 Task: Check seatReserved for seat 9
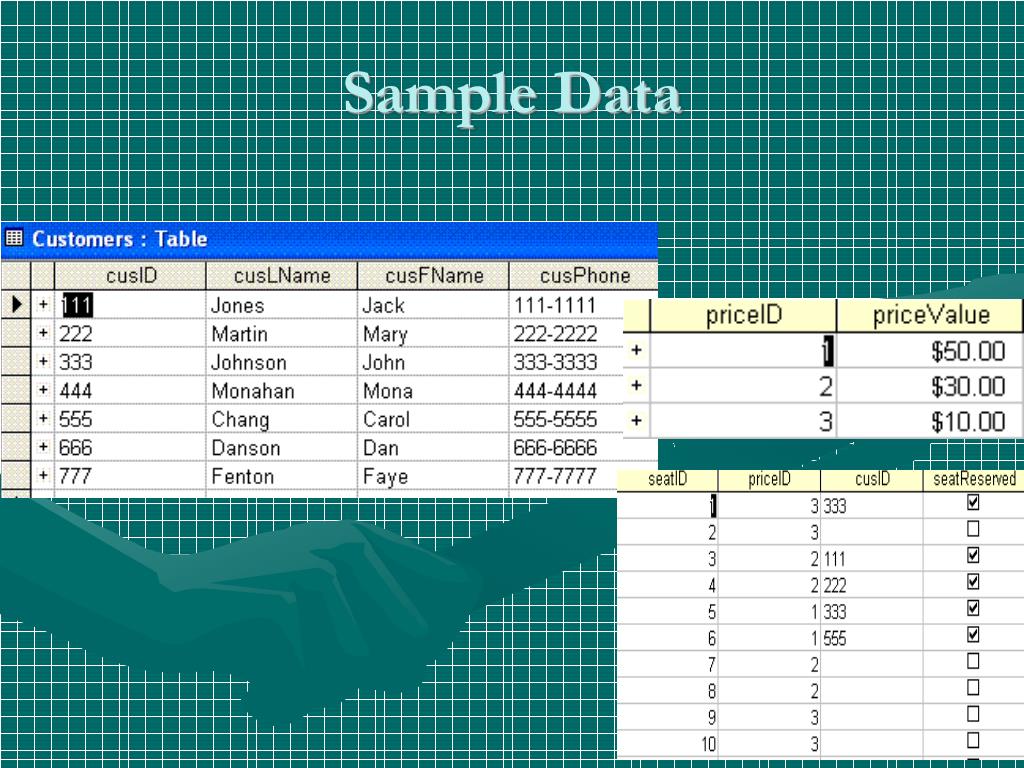click(x=973, y=714)
